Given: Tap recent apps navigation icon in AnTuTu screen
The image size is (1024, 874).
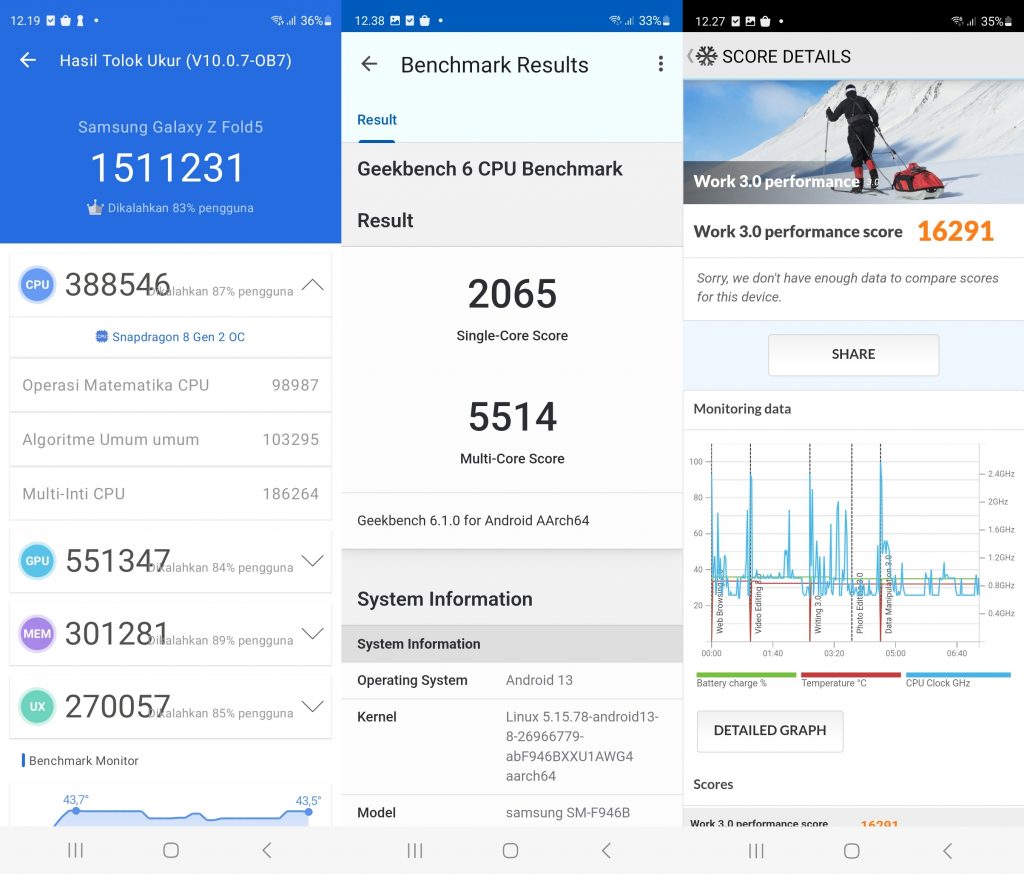Looking at the screenshot, I should [76, 850].
